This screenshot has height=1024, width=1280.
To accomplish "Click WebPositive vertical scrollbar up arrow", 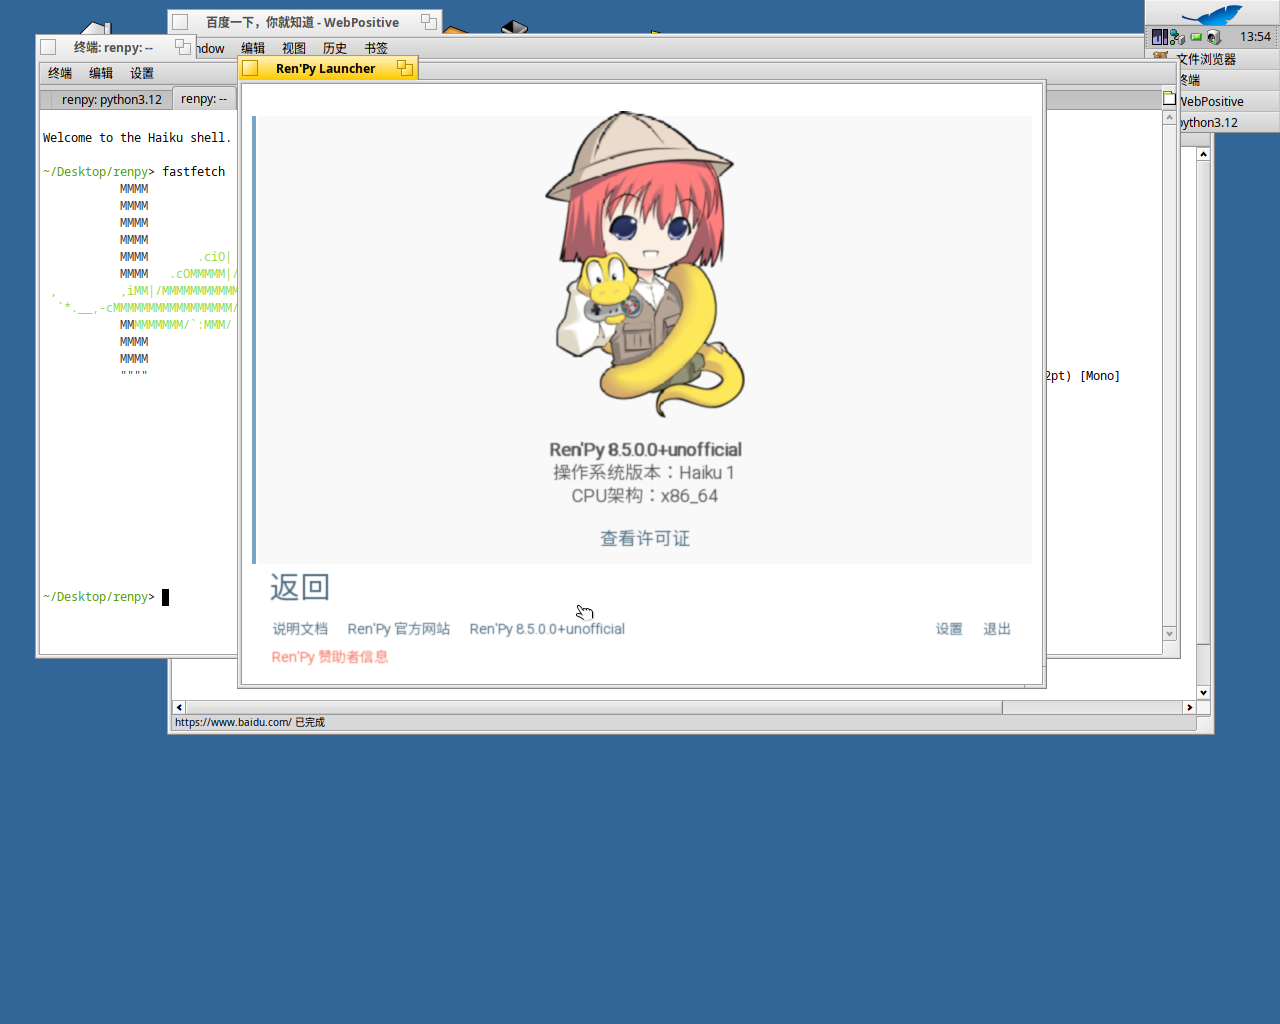I will pos(1203,154).
